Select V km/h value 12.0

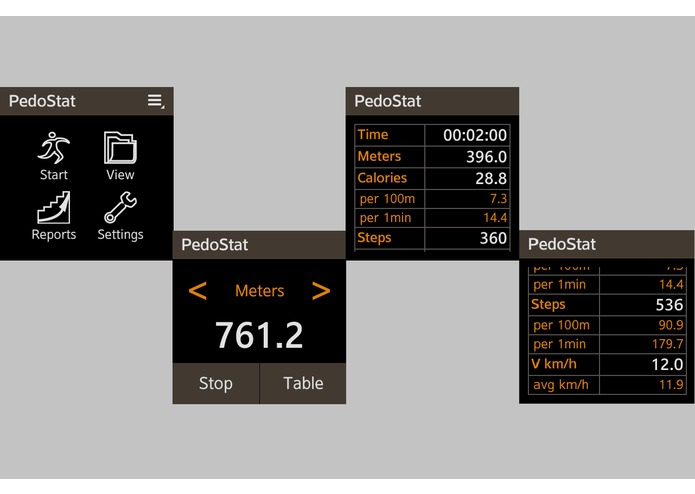667,364
